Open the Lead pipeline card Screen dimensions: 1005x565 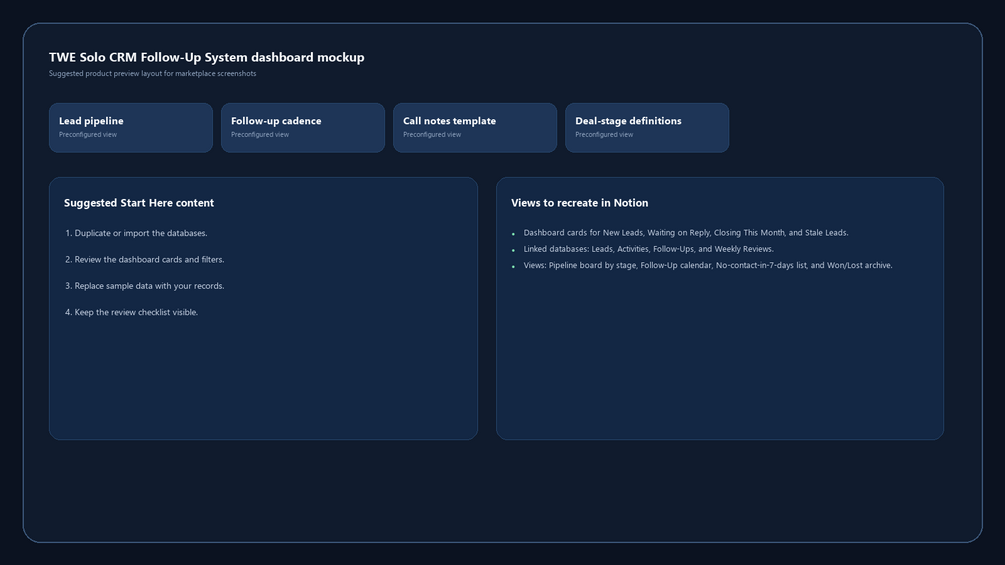point(131,127)
